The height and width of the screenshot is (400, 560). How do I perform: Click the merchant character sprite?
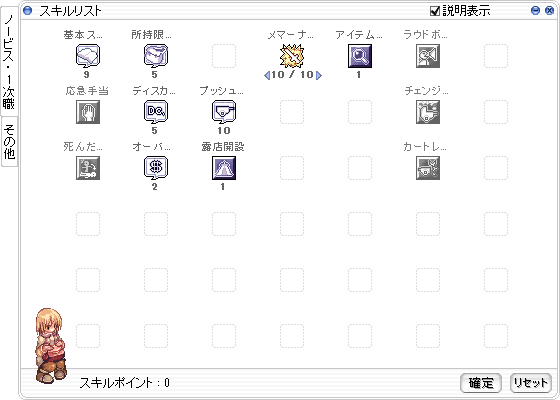[51, 346]
